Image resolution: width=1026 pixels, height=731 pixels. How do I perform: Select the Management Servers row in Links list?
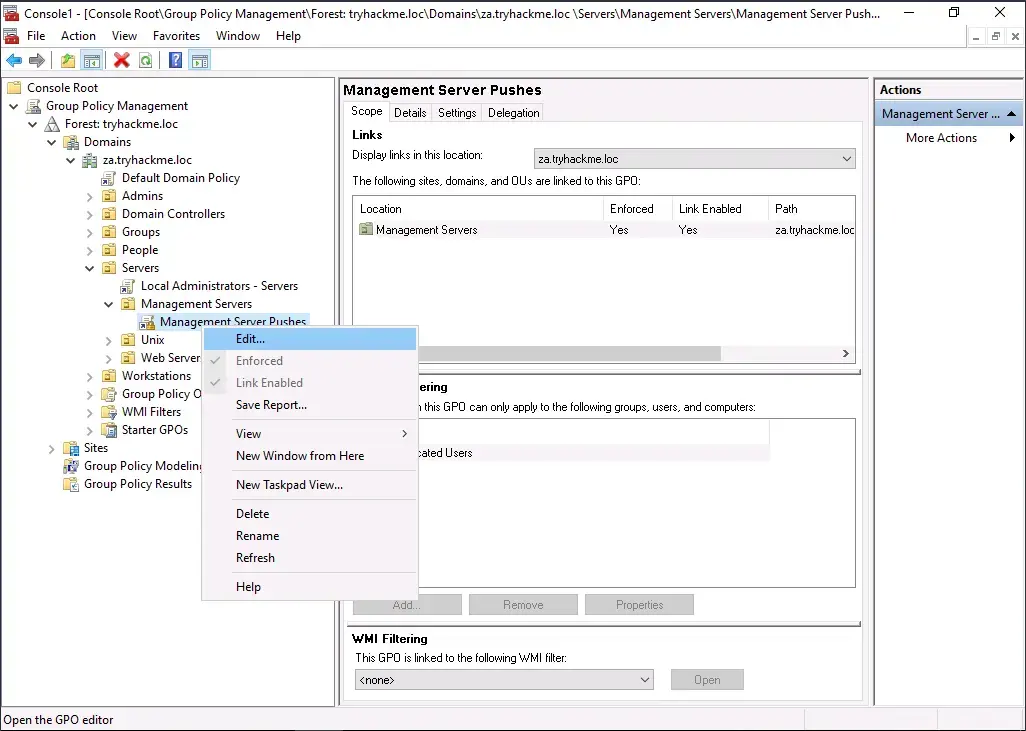(604, 230)
